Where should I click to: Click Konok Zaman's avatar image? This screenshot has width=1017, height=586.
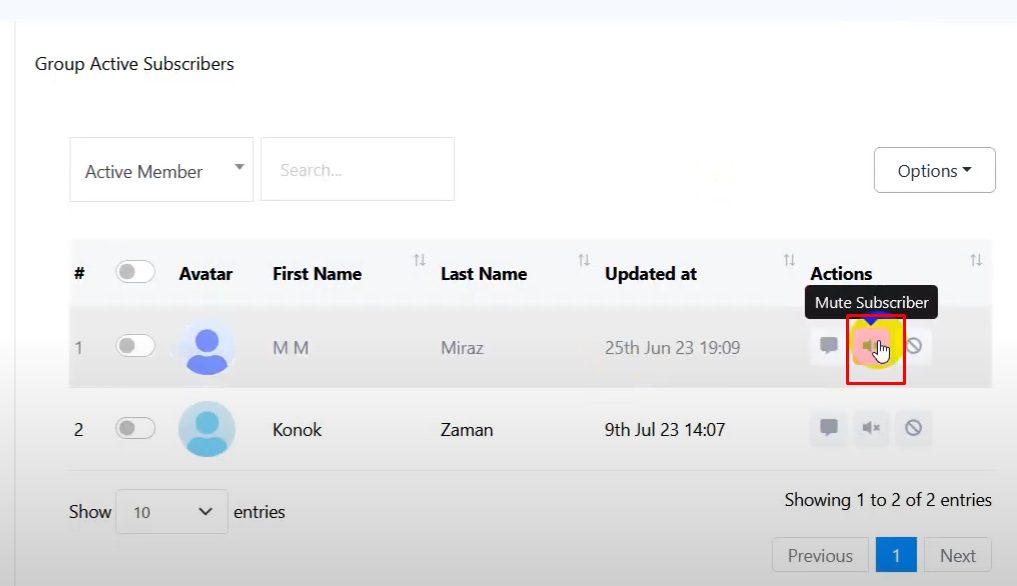[x=207, y=430]
